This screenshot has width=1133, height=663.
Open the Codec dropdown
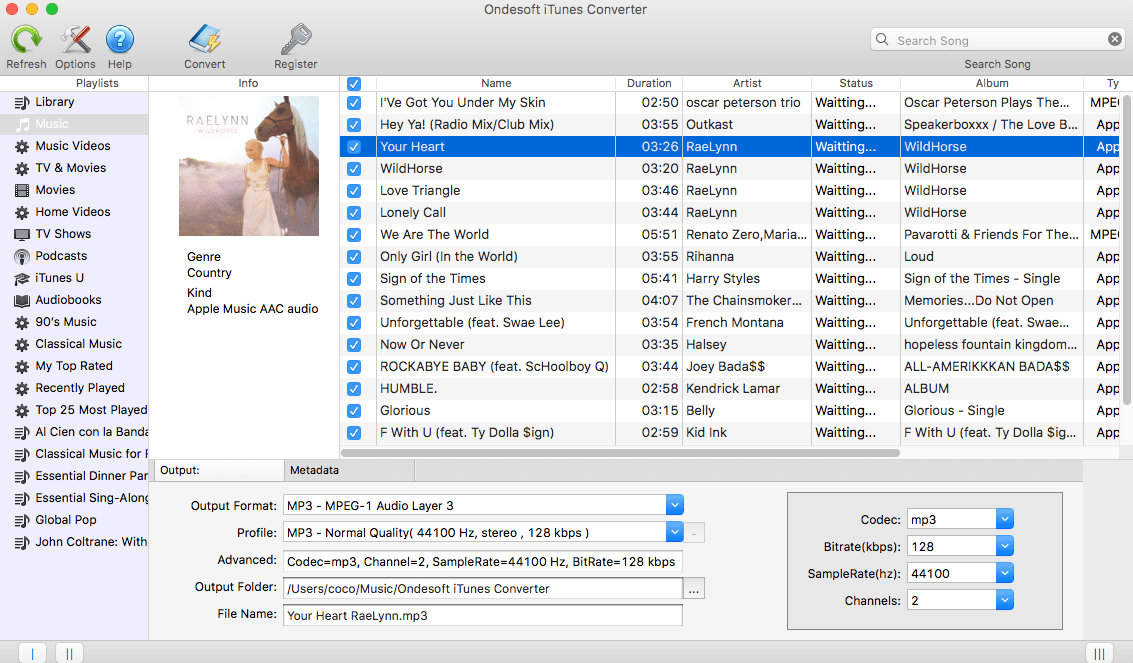1003,518
